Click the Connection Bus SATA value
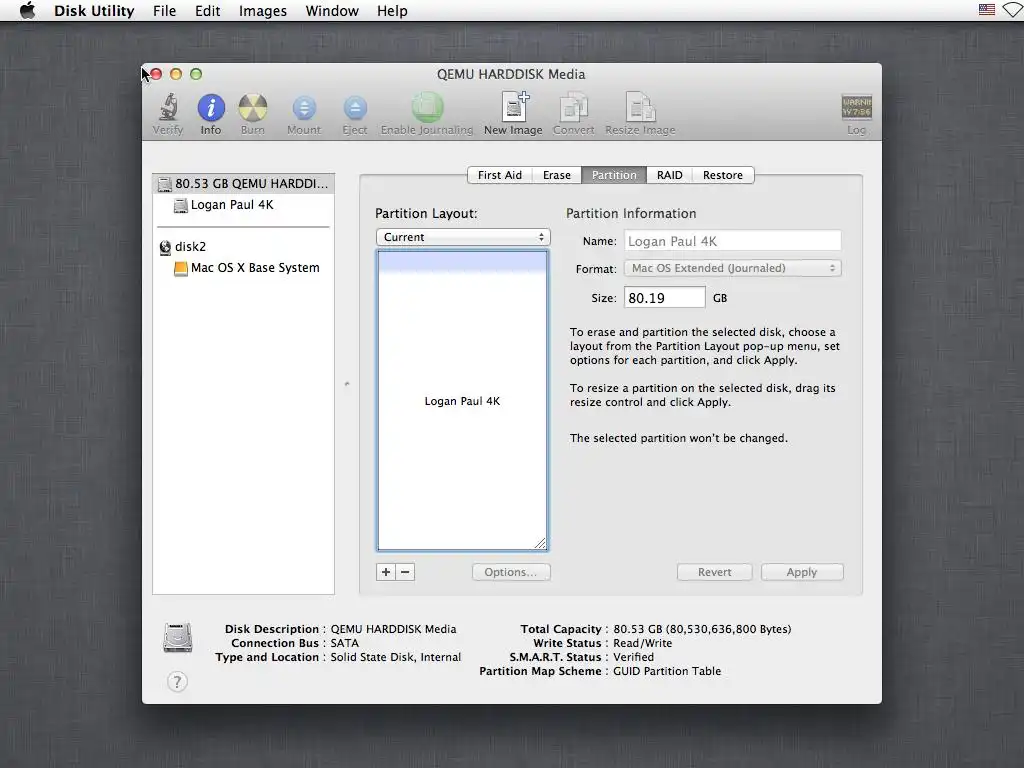 (344, 643)
